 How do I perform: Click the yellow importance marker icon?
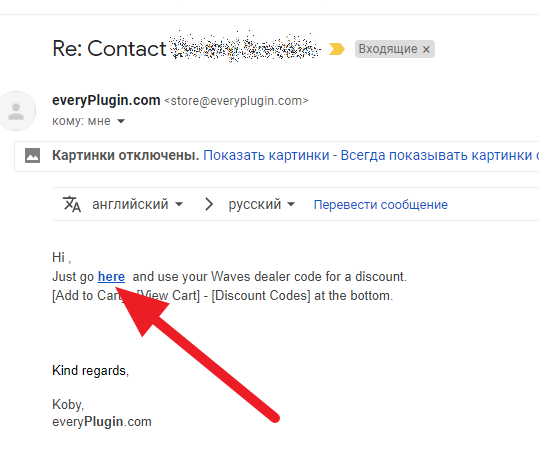(337, 49)
